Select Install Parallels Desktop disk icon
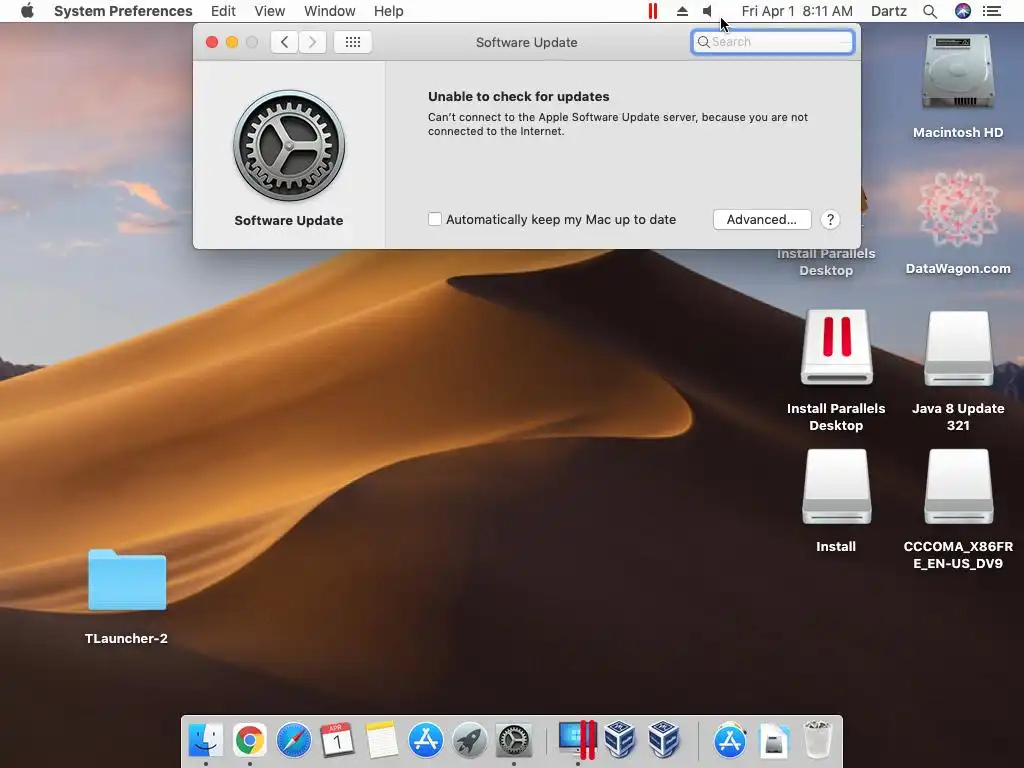 [837, 347]
